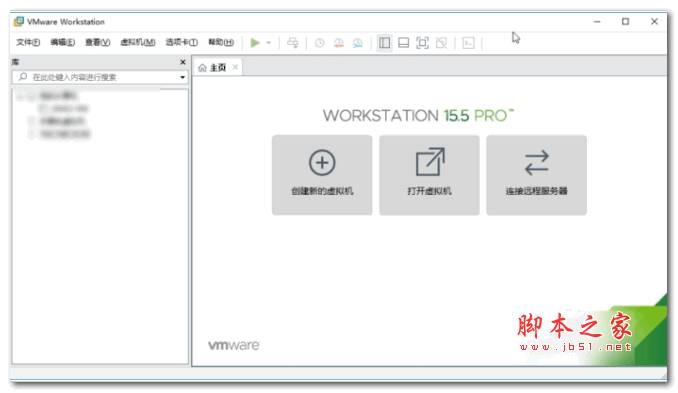Click the magnifier icon in library search
The height and width of the screenshot is (393, 678).
[22, 77]
